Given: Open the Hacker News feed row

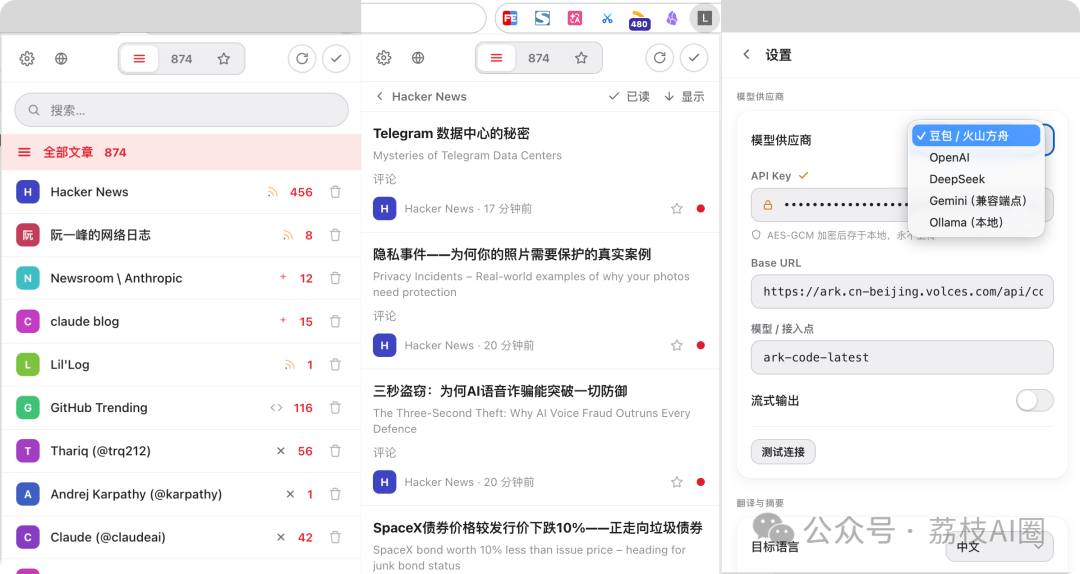Looking at the screenshot, I should (181, 192).
